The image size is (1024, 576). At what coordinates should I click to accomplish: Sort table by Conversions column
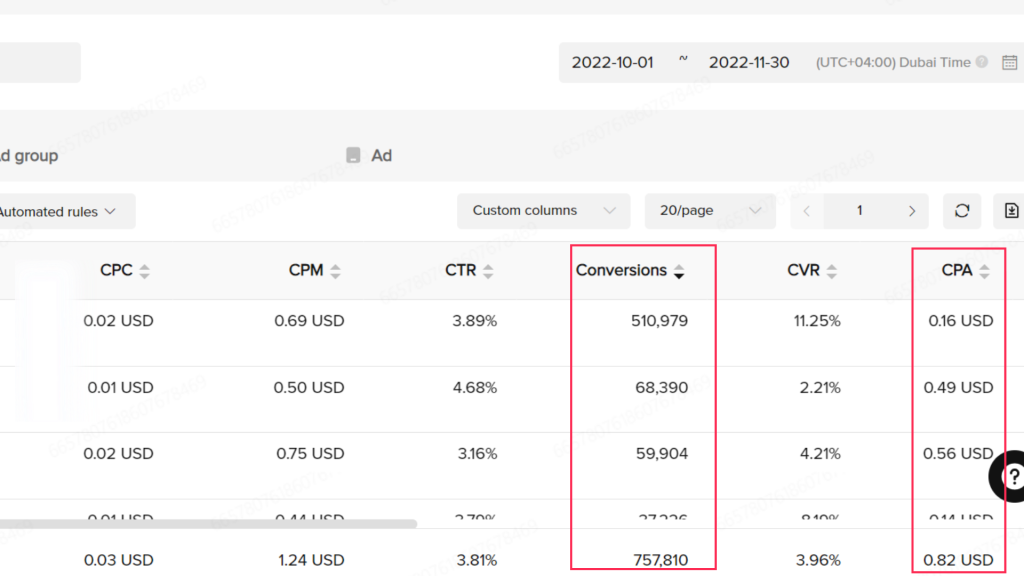point(679,271)
